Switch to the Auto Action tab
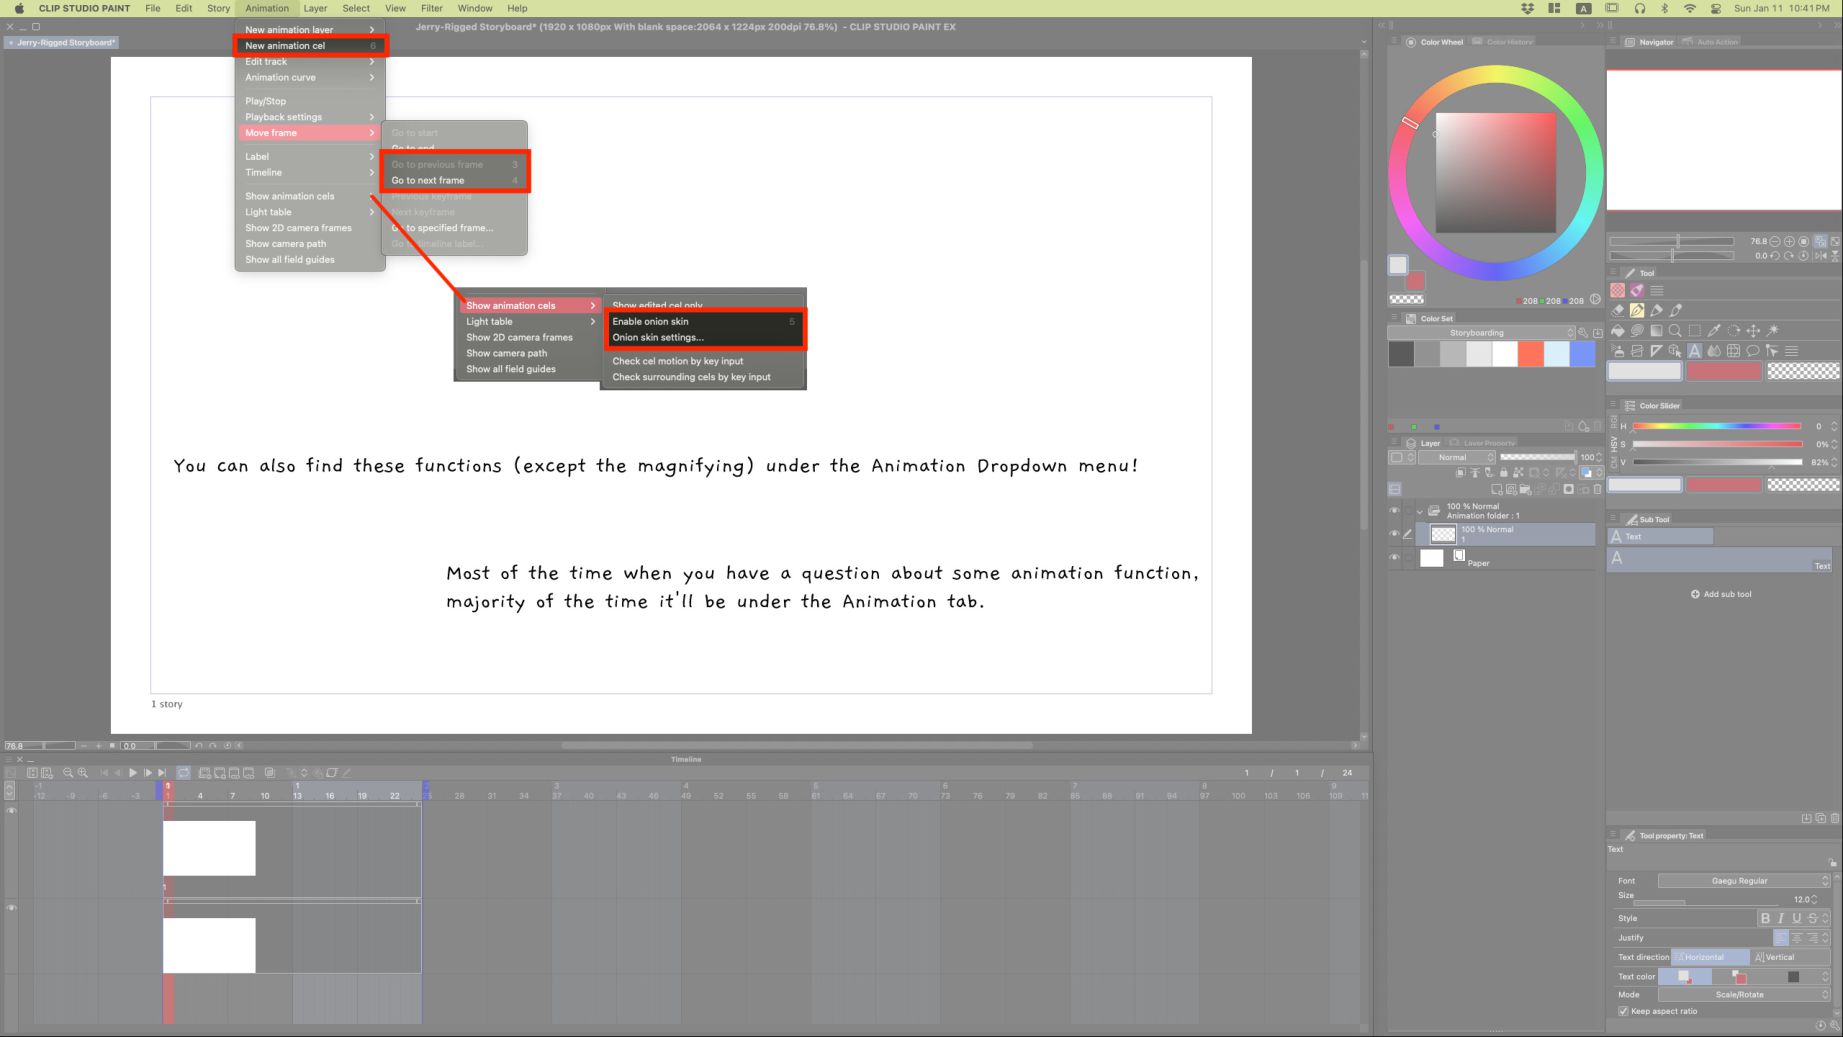 [1712, 42]
